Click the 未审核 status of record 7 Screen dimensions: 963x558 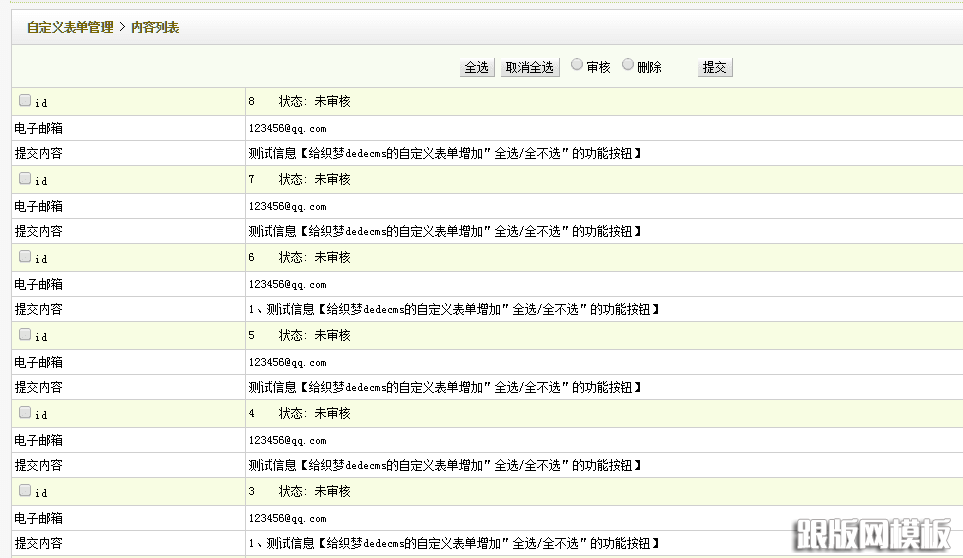point(332,180)
